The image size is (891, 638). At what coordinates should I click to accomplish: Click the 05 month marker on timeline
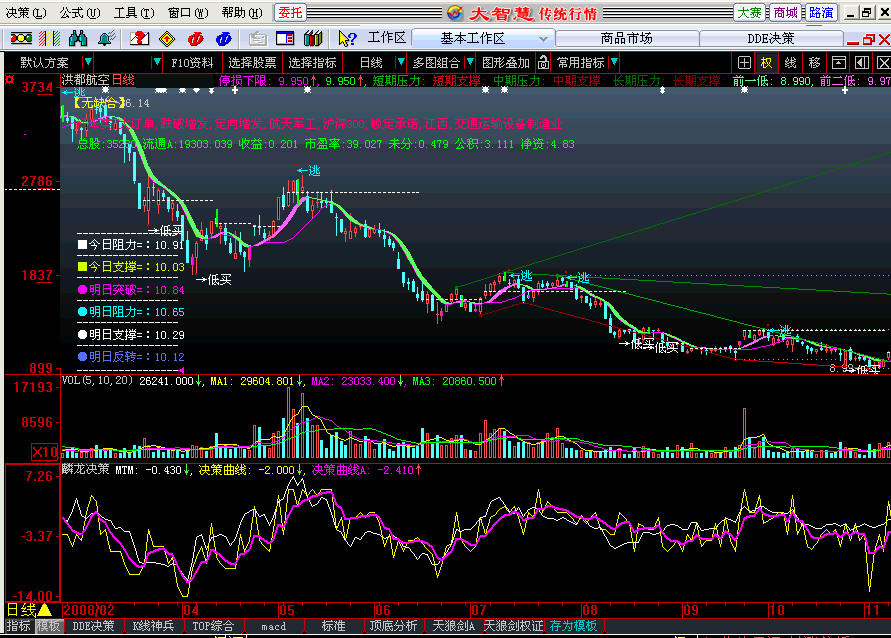pos(286,610)
